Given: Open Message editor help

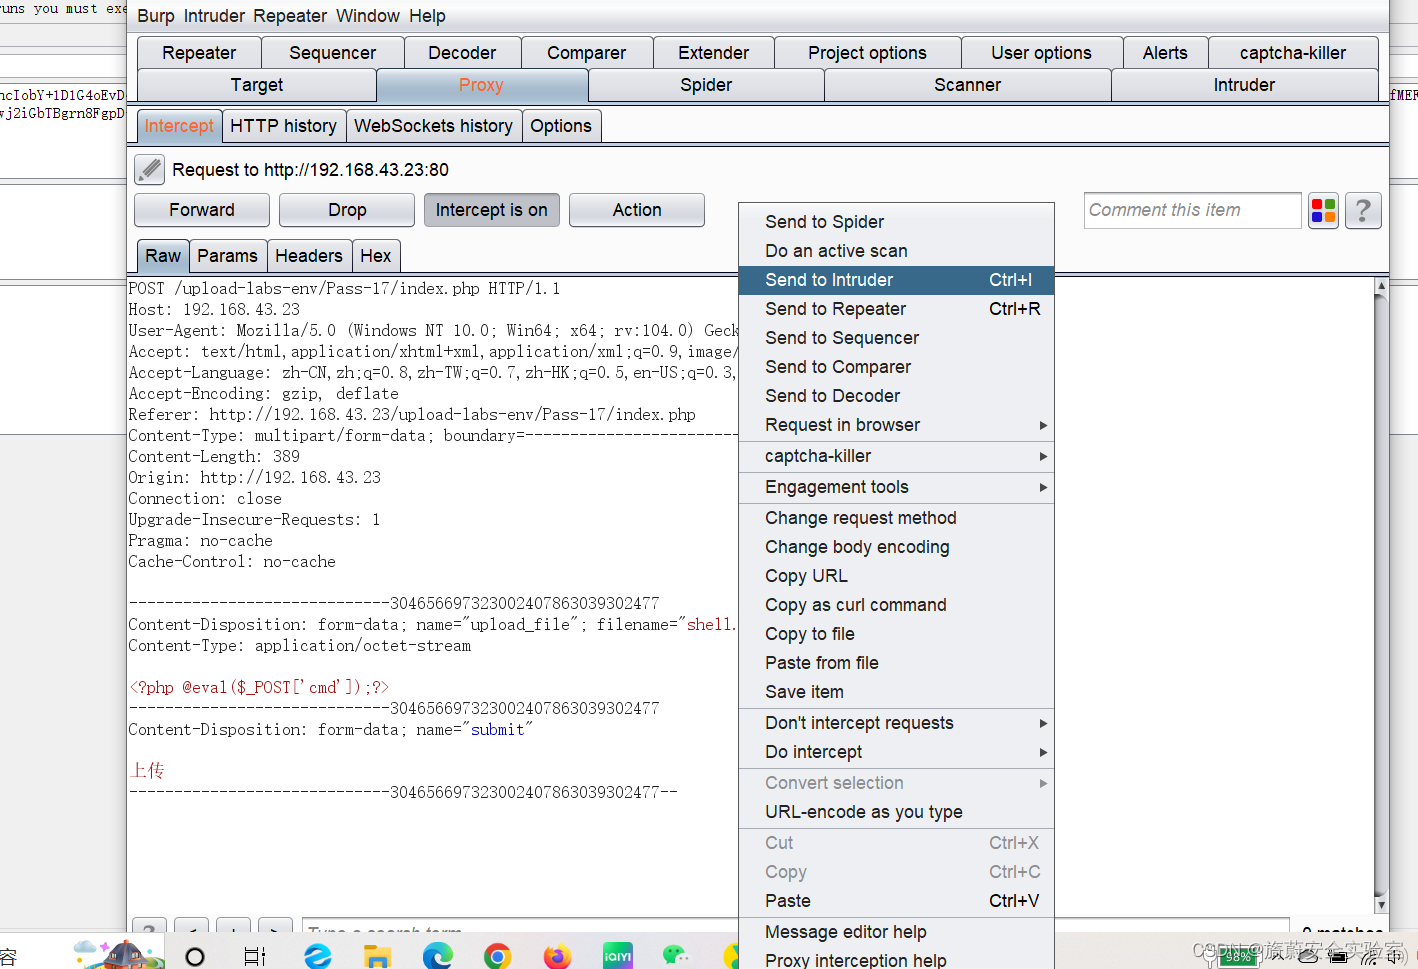Looking at the screenshot, I should (x=896, y=932).
